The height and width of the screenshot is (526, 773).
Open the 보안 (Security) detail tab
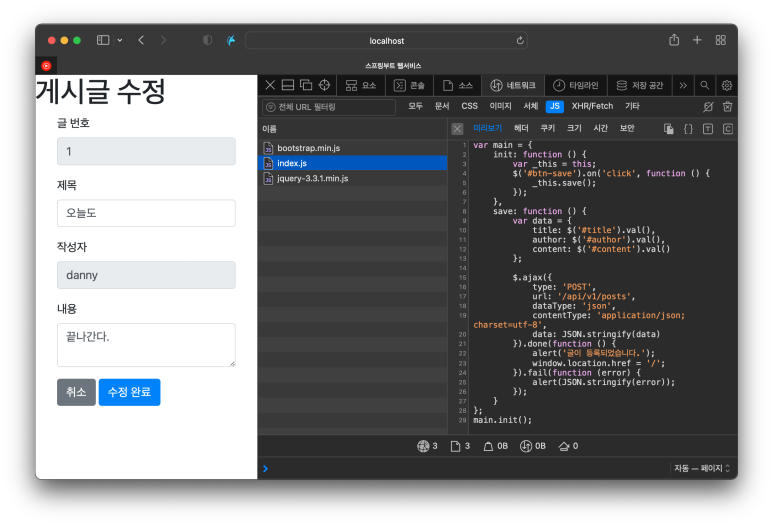click(627, 128)
